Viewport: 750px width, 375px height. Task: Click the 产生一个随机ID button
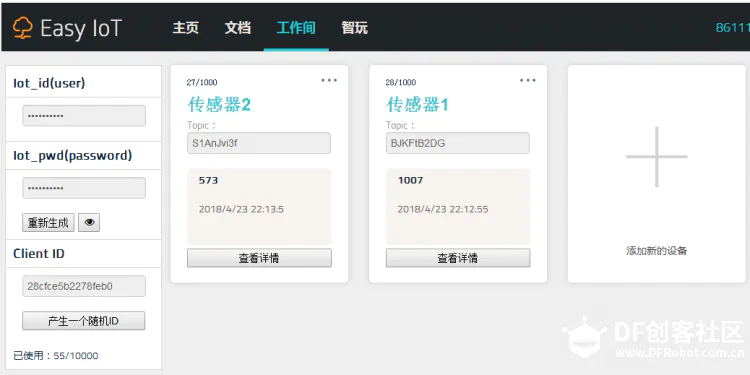point(84,321)
